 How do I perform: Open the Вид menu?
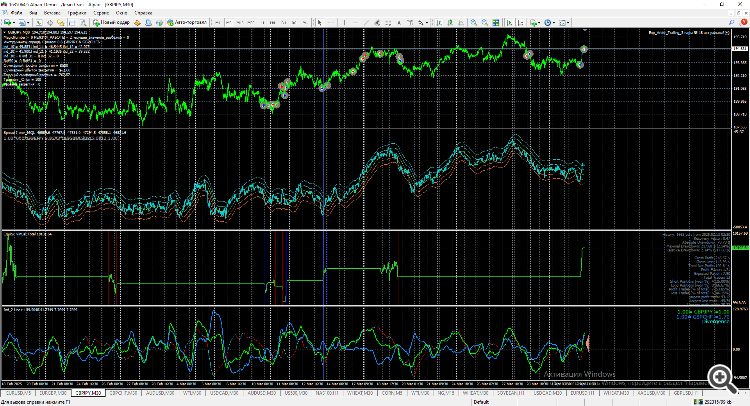pos(33,13)
